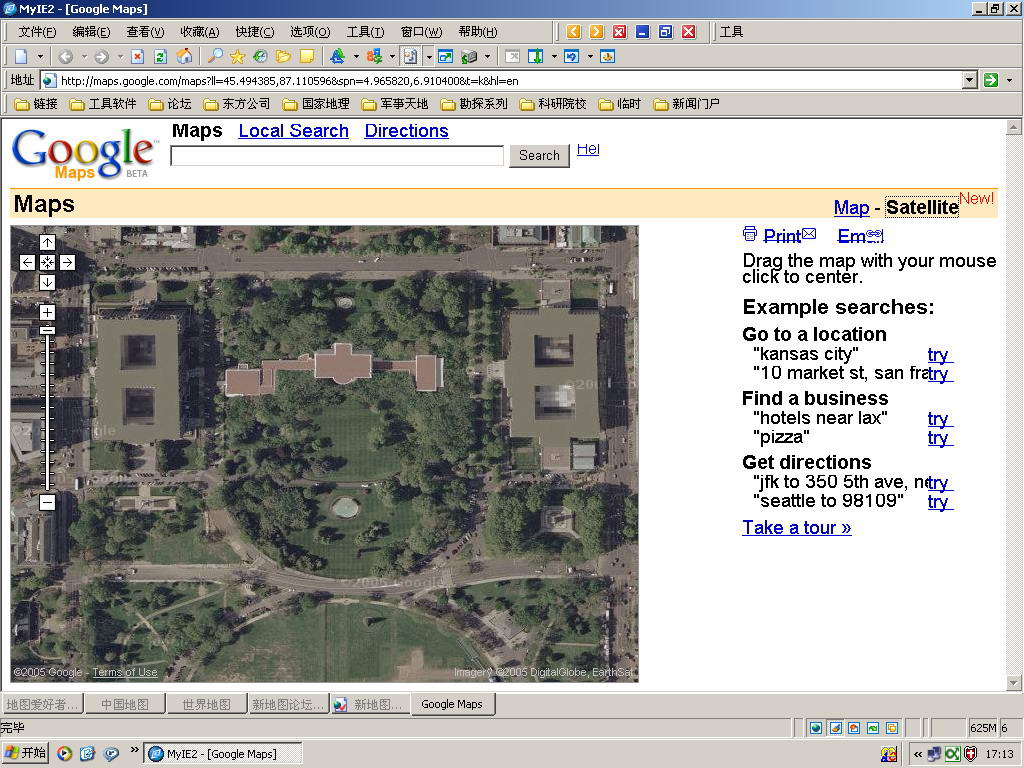Click the home icon in browser toolbar
Screen dimensions: 1024x768
click(x=184, y=56)
